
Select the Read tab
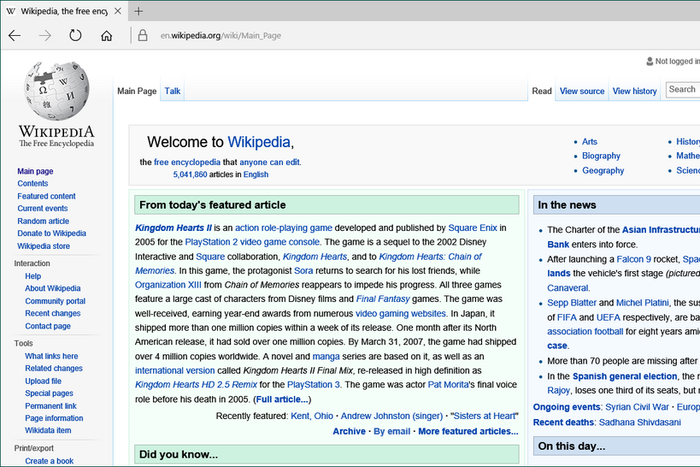tap(542, 91)
